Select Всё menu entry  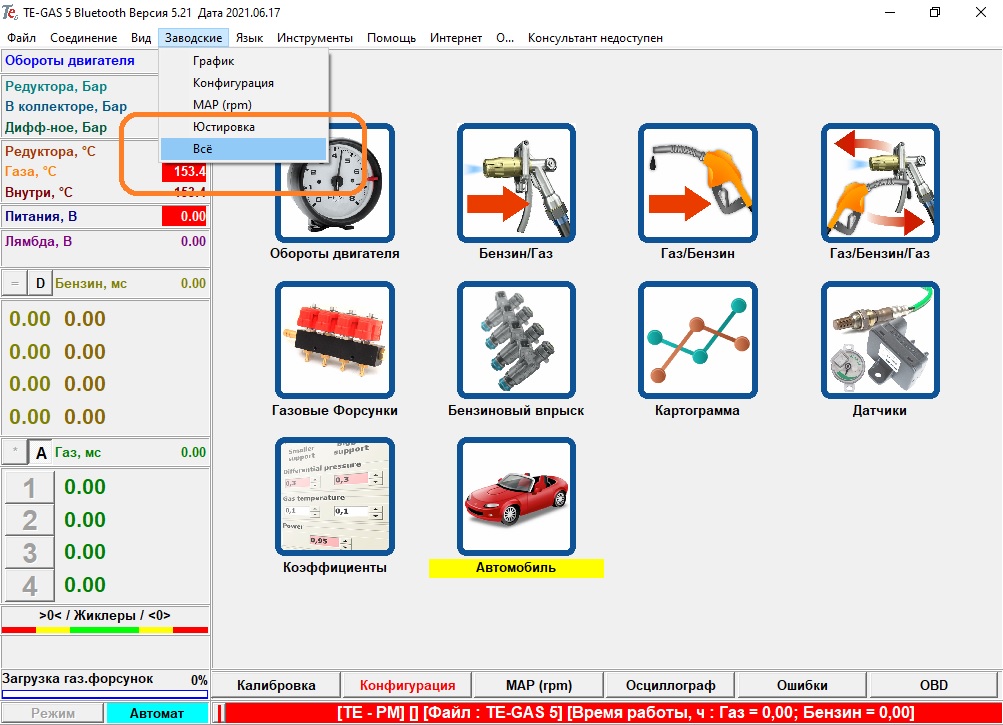(x=243, y=148)
